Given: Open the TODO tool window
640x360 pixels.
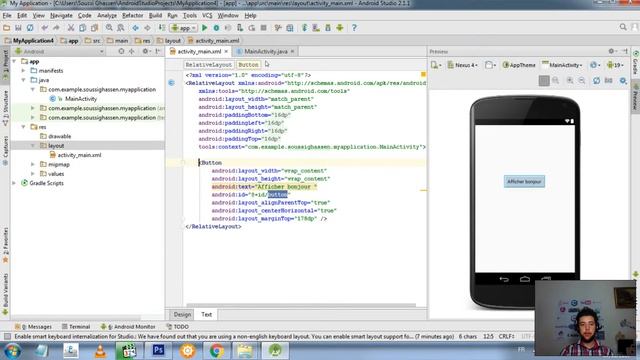Looking at the screenshot, I should point(178,327).
